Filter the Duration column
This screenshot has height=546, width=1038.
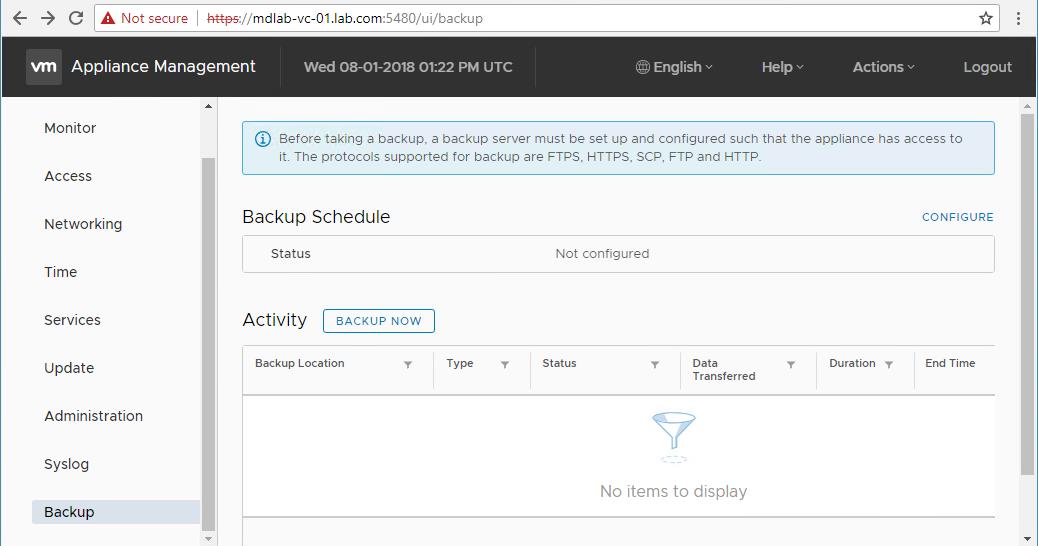click(x=888, y=365)
